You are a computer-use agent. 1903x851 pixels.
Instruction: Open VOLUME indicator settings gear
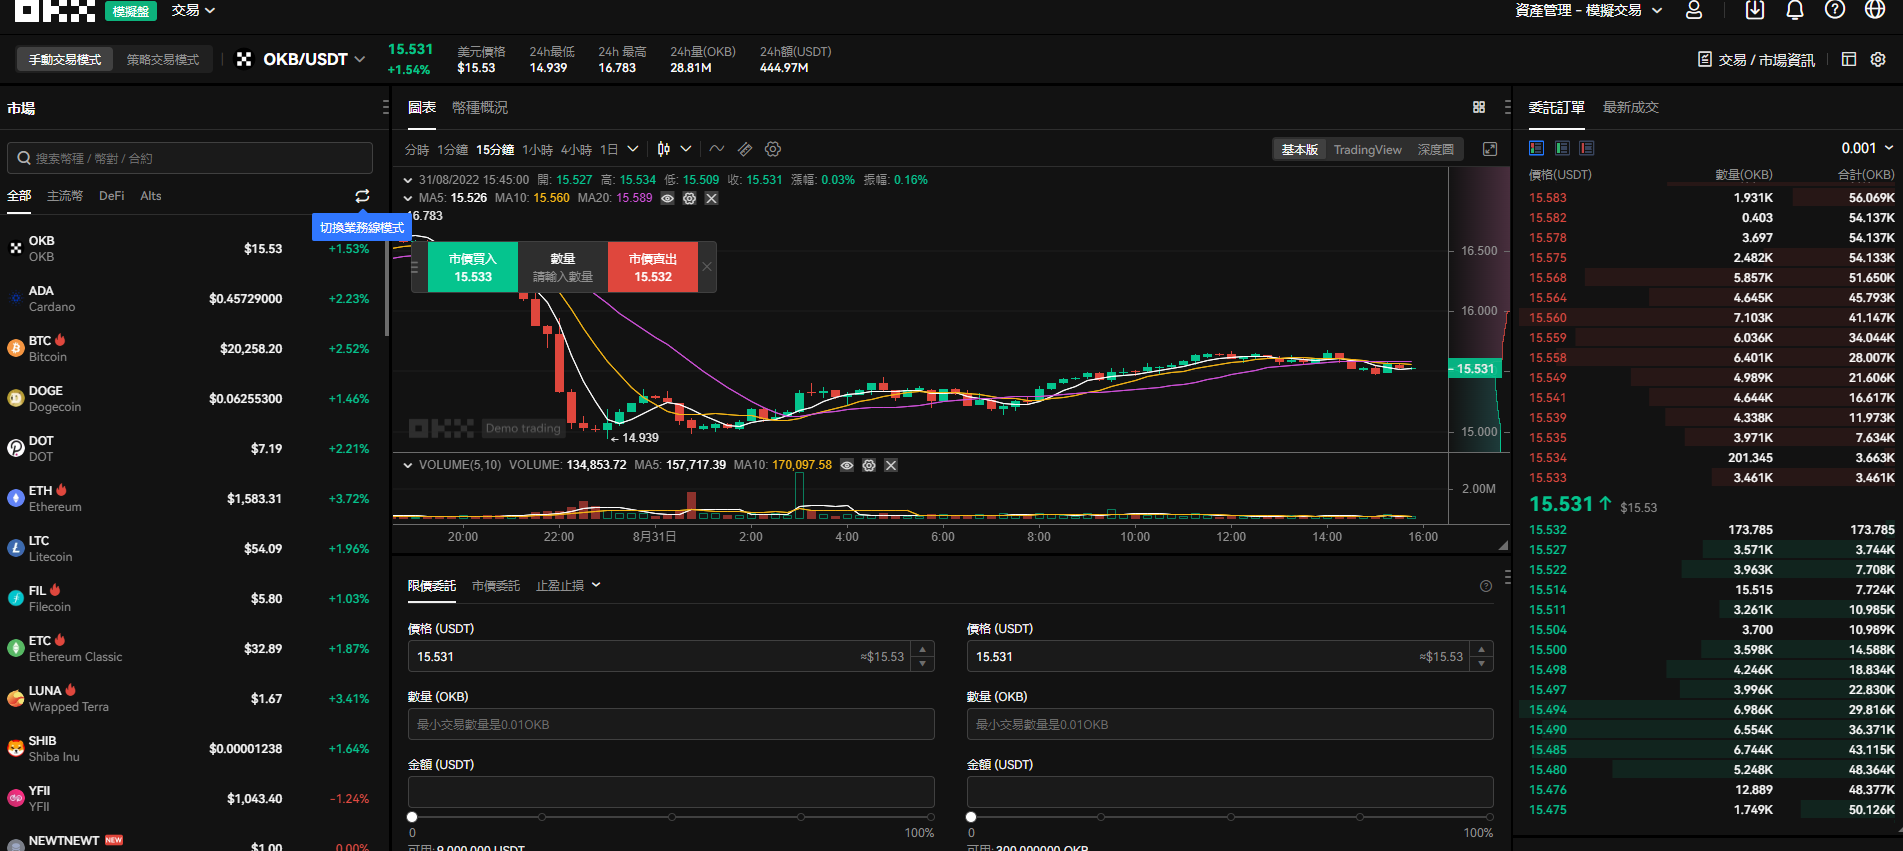click(x=869, y=465)
